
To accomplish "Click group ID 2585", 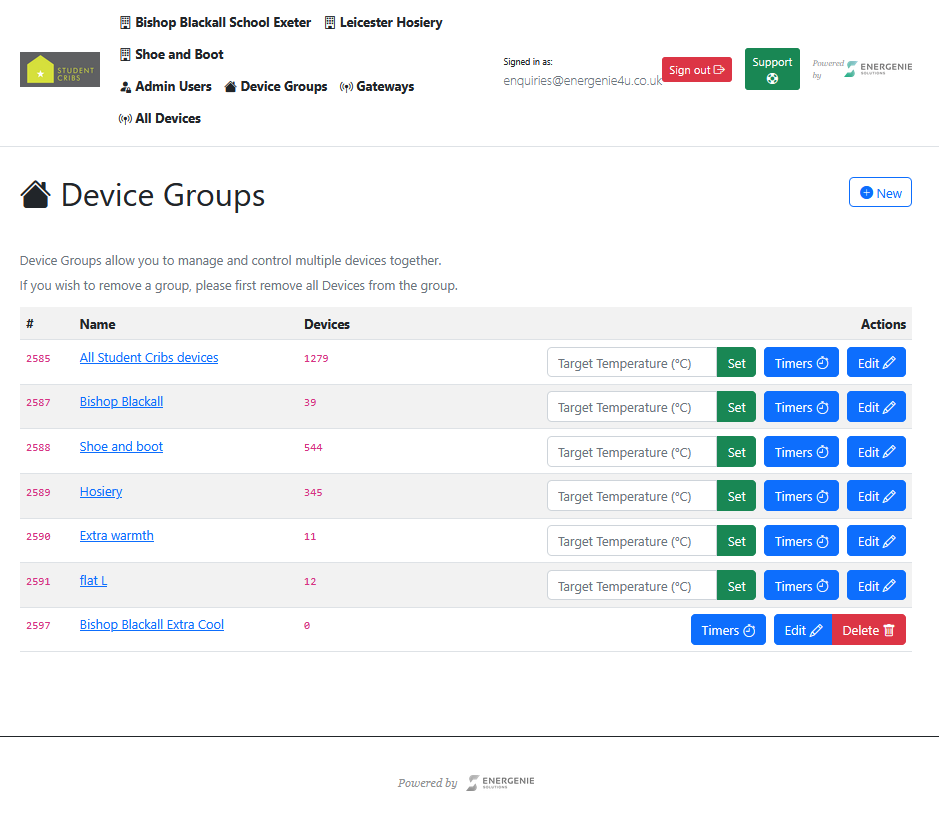I will [38, 359].
